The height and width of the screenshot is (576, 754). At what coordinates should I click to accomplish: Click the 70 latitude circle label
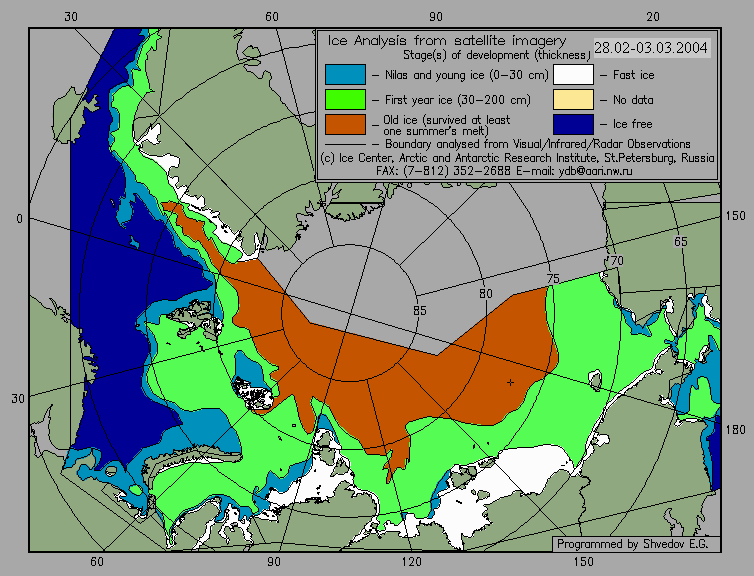click(x=616, y=261)
